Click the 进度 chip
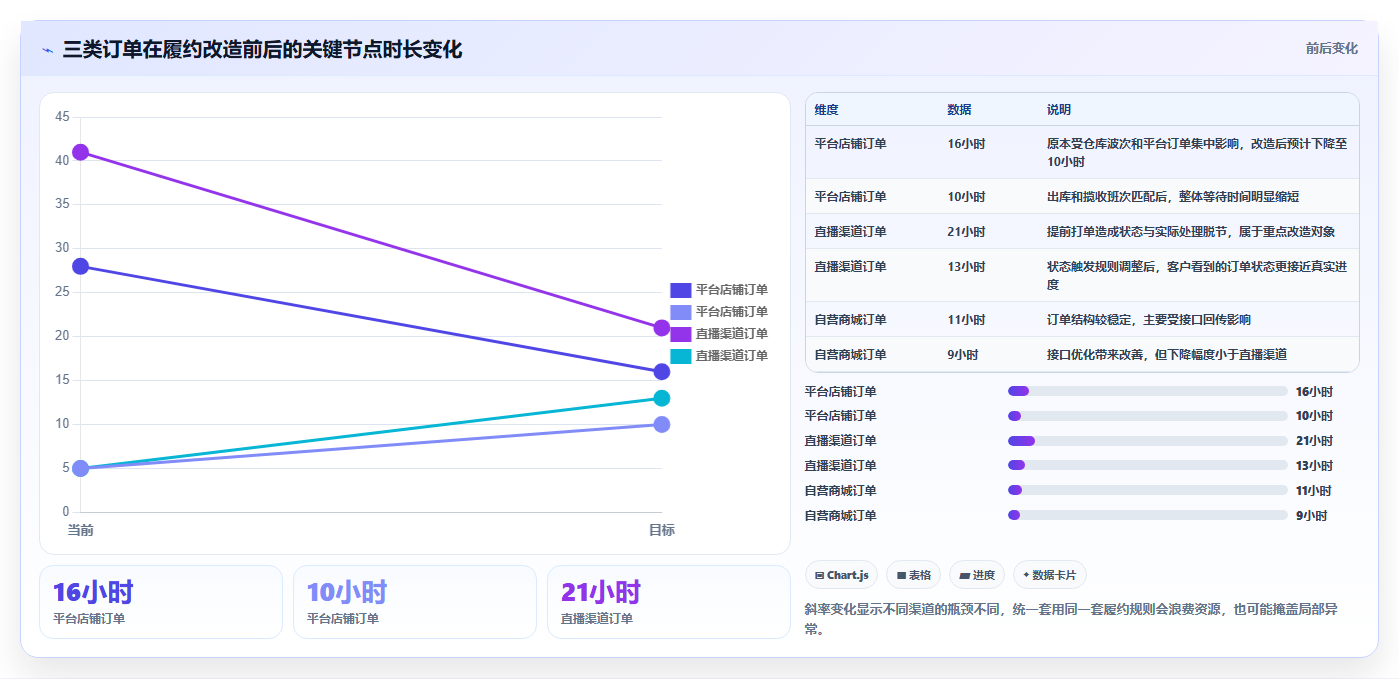 point(977,575)
